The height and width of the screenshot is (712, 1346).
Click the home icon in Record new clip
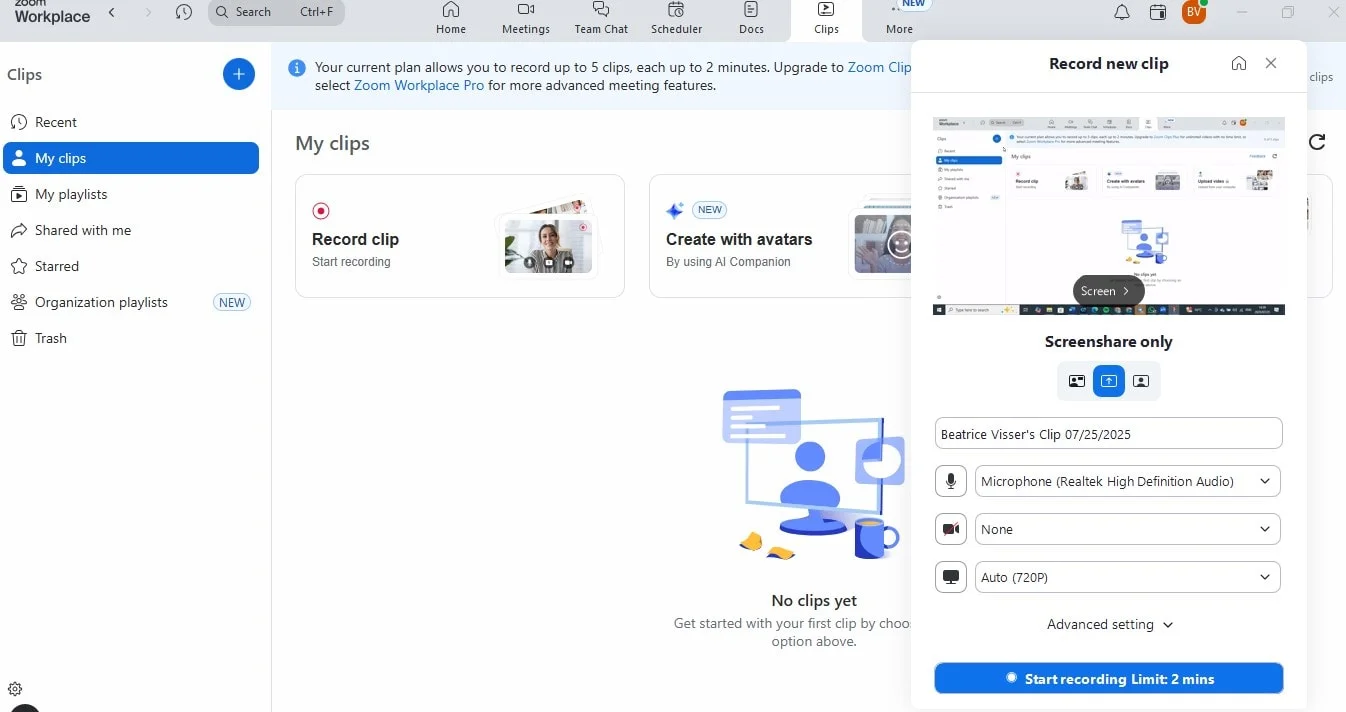1239,63
